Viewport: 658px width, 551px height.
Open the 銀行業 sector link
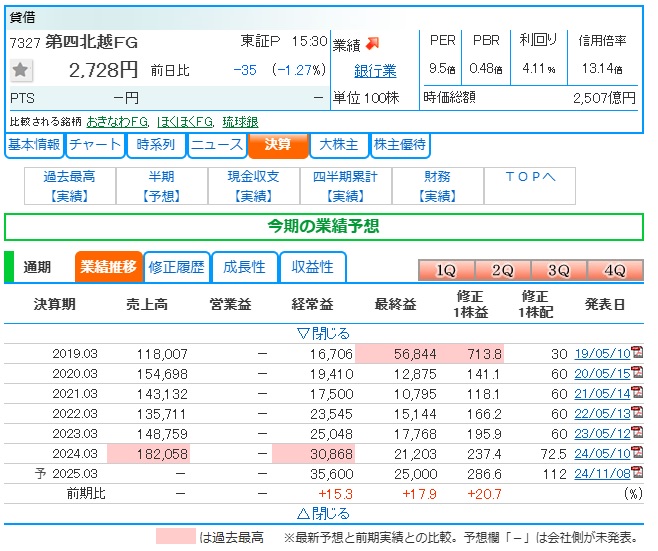tap(375, 71)
